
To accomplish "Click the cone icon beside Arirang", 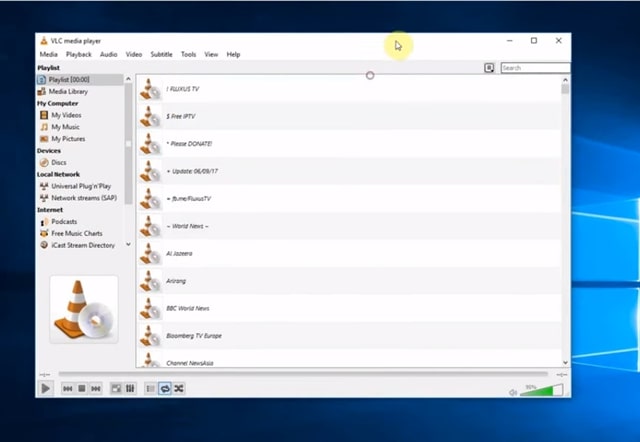I will pos(150,281).
